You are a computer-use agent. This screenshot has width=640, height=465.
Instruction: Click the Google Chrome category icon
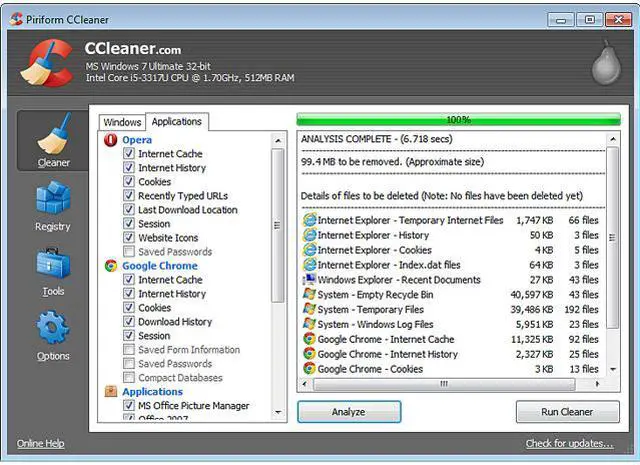click(x=111, y=266)
